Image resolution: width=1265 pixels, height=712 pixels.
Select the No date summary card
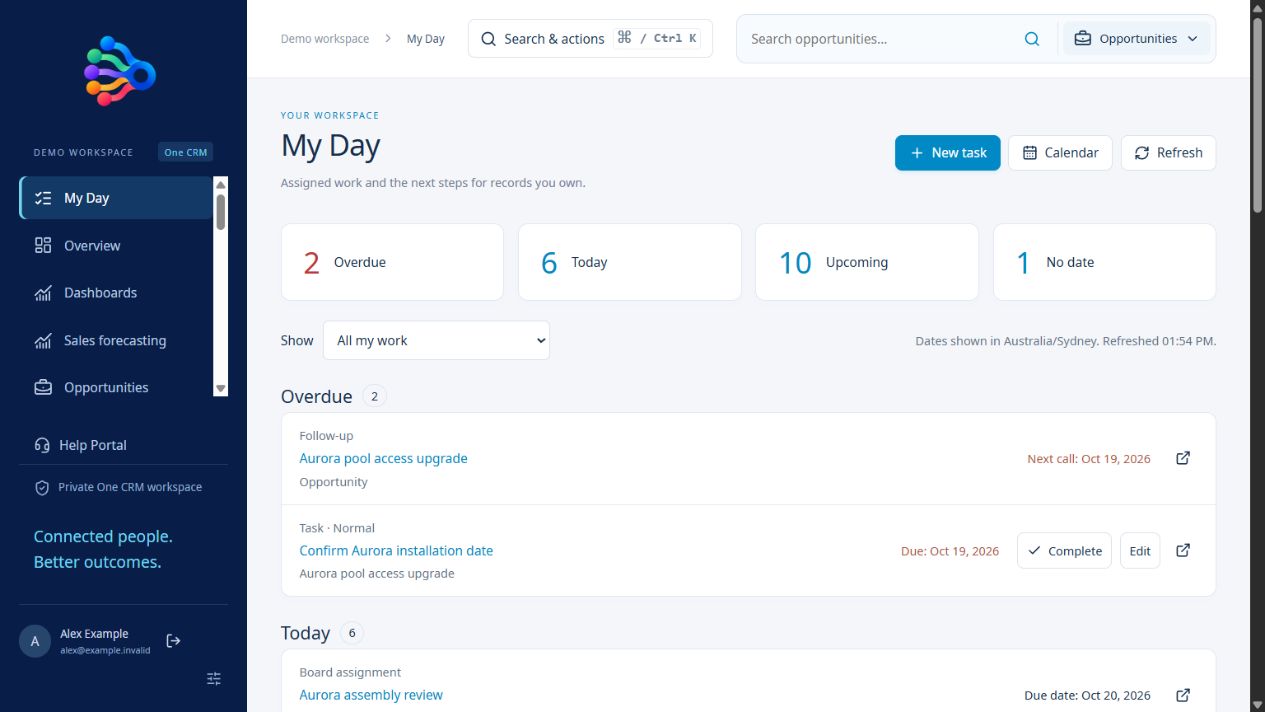pyautogui.click(x=1104, y=262)
